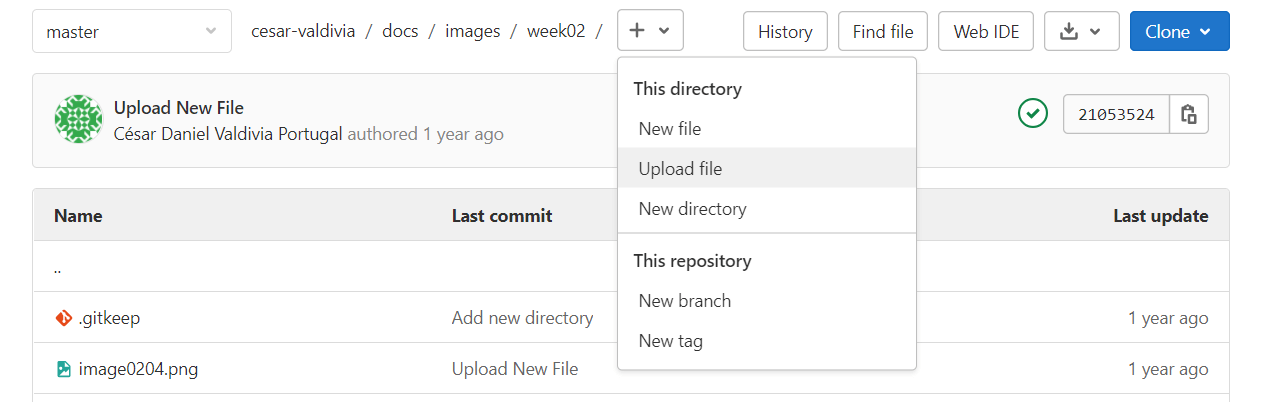Click the image0204.png image file icon
1268x402 pixels.
coord(64,369)
